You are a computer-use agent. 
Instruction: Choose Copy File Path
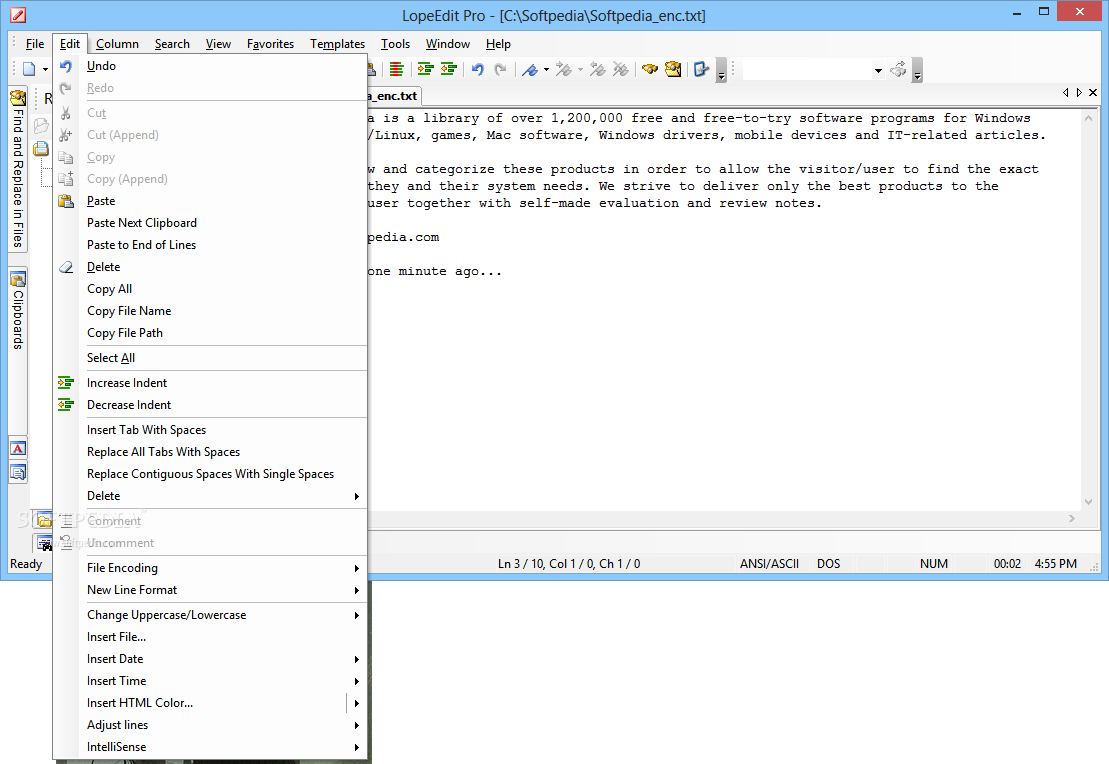[x=210, y=332]
